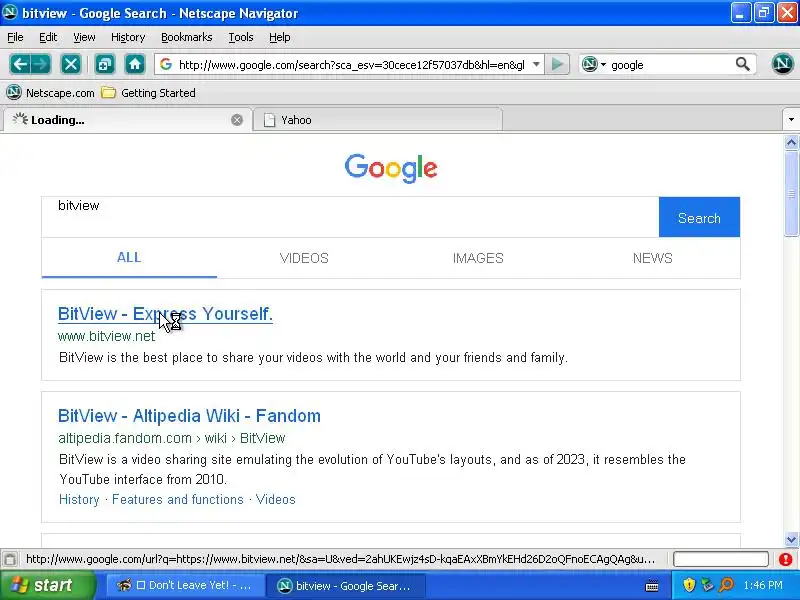The height and width of the screenshot is (600, 800).
Task: Click the vertical scrollbar thumb
Action: [x=791, y=193]
